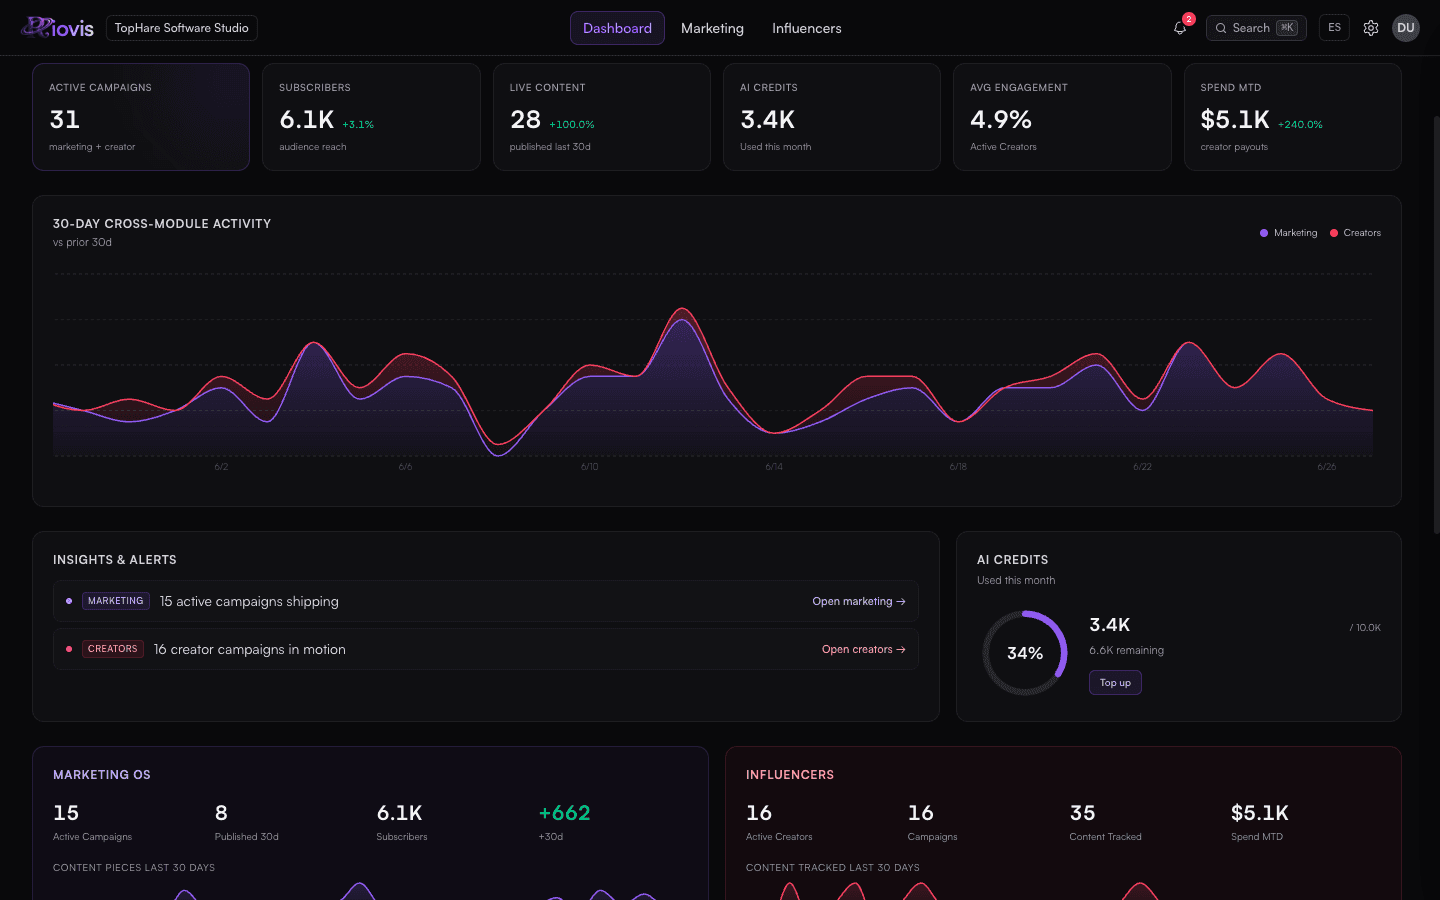Select the Dashboard tab

(617, 28)
